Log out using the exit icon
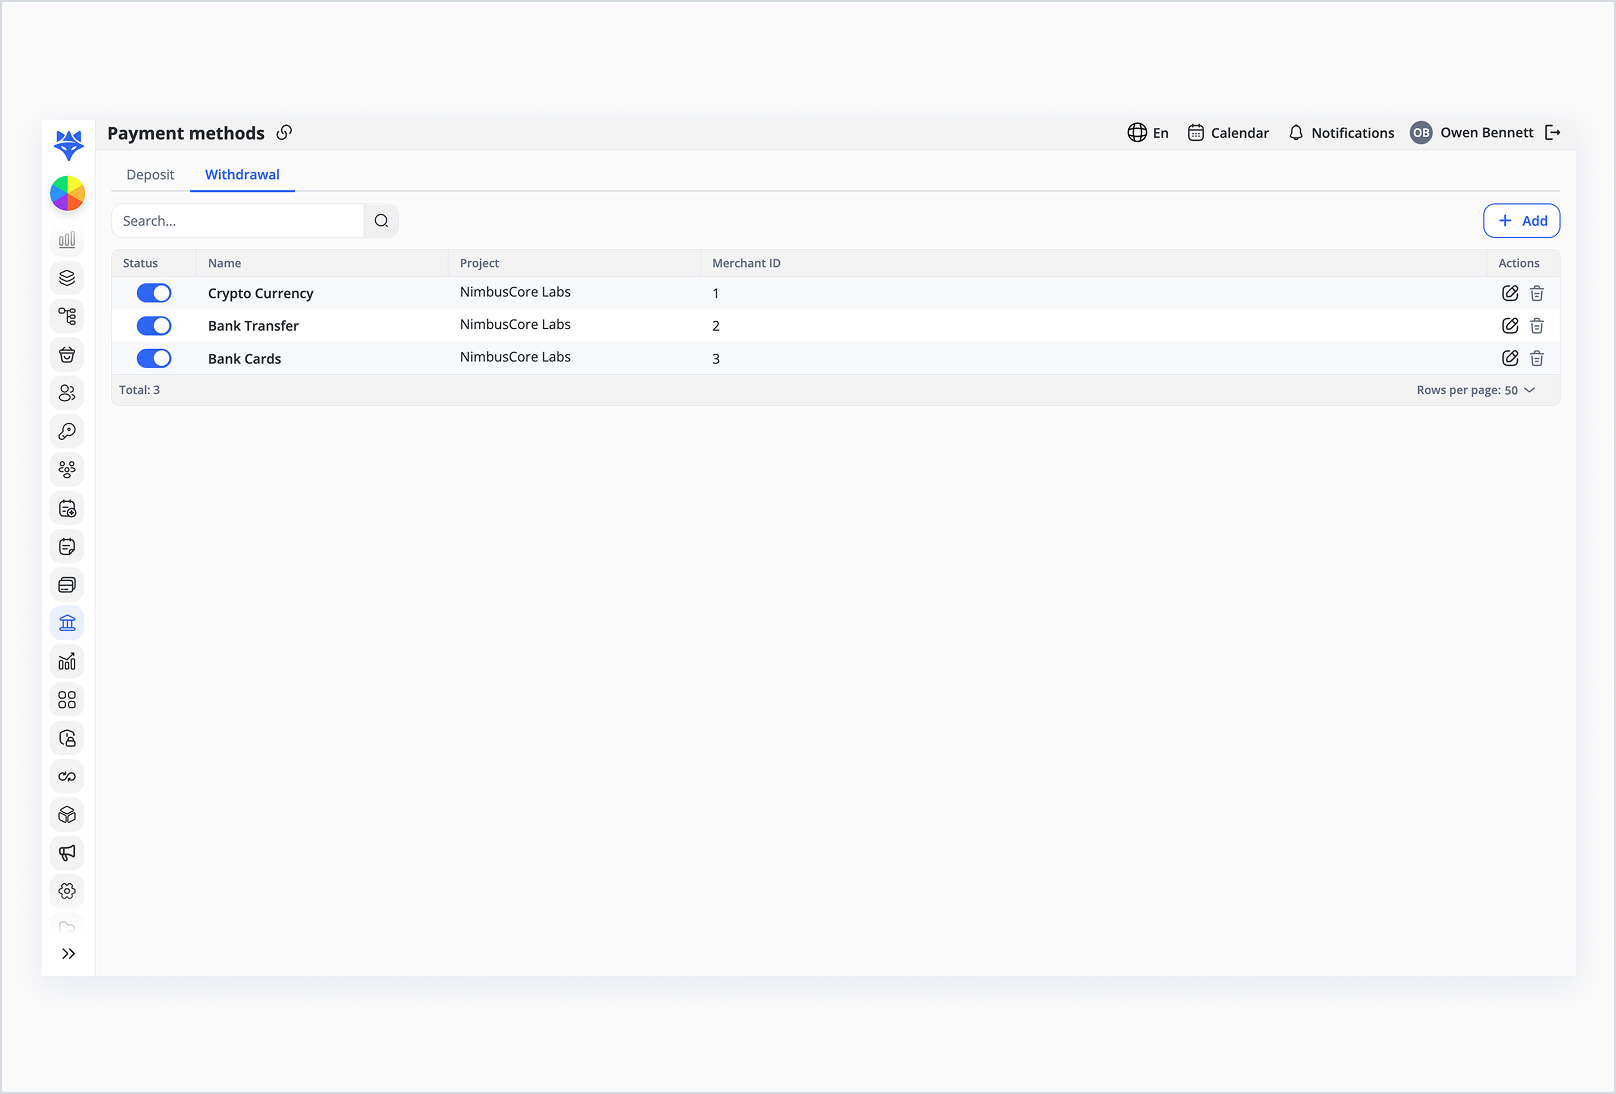 (1553, 132)
